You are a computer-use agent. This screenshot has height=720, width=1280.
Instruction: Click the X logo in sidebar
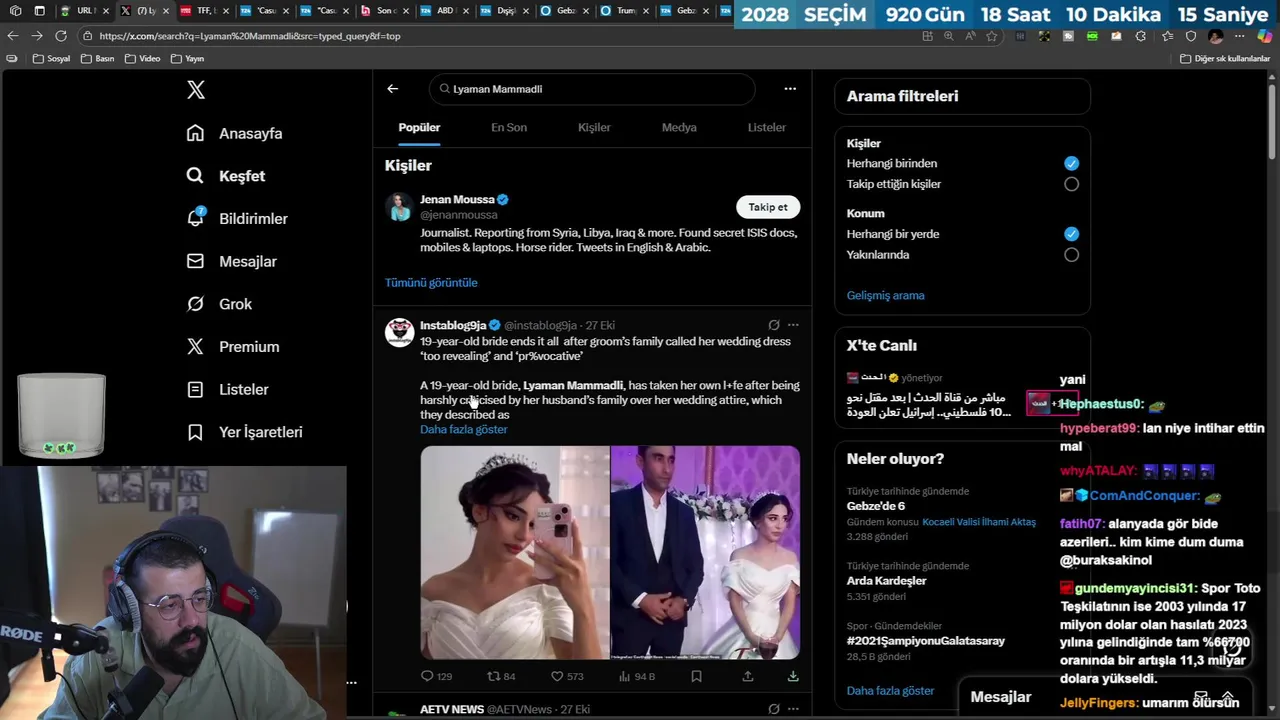(196, 90)
